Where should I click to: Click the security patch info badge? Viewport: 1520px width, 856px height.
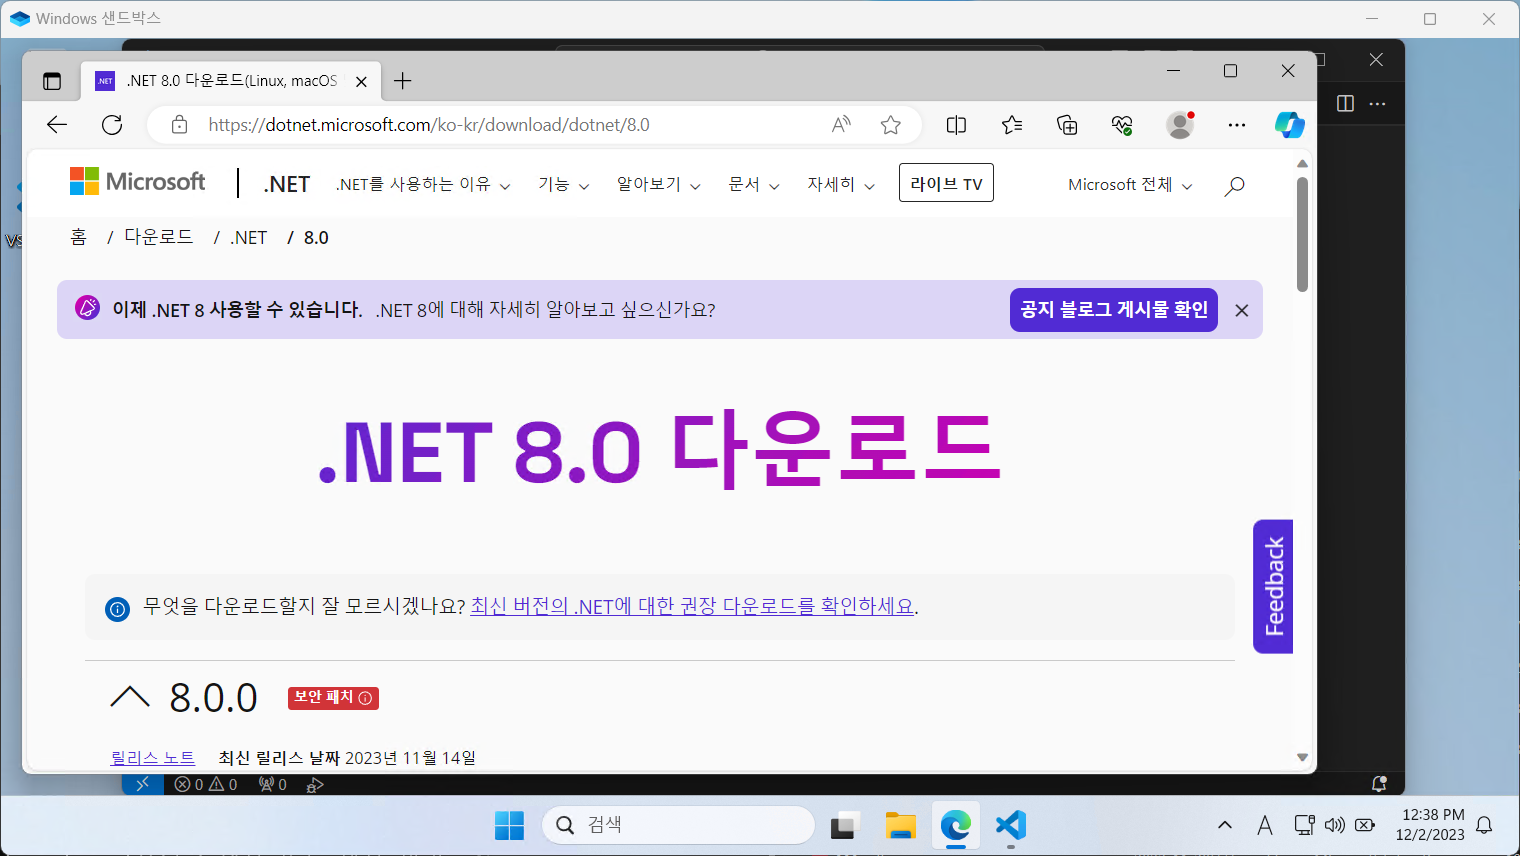tap(333, 698)
